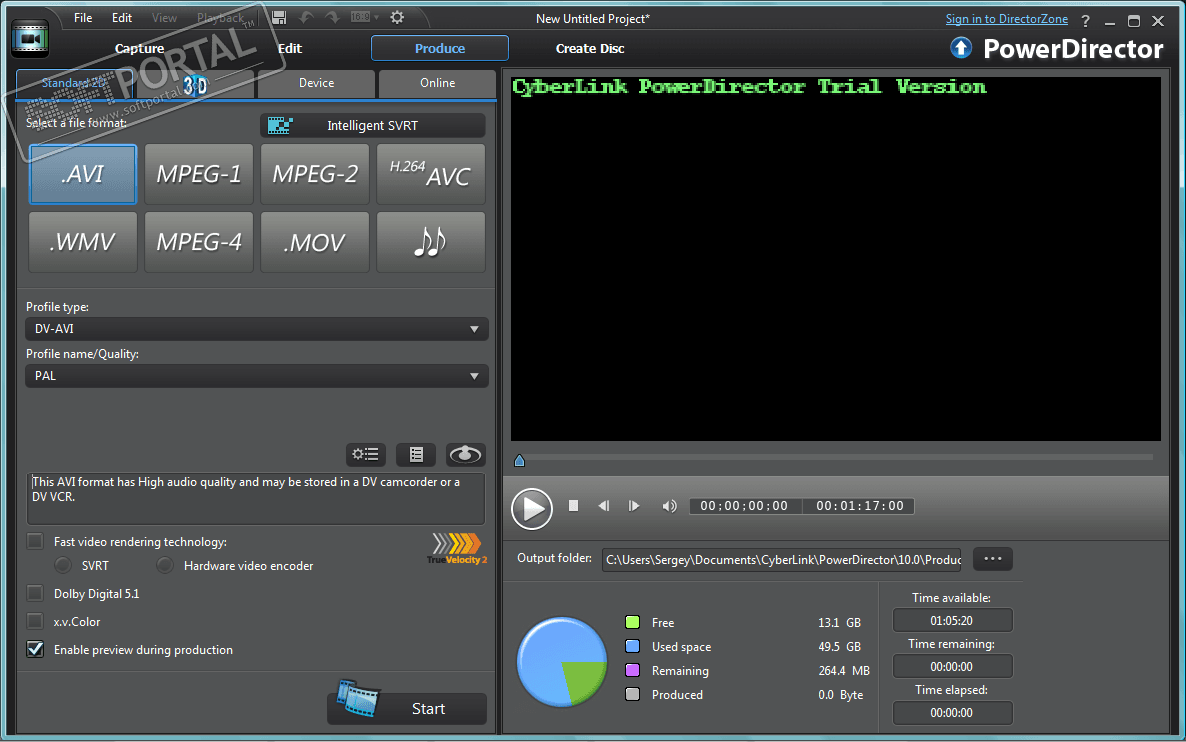Viewport: 1186px width, 742px height.
Task: Select the .WMV file format
Action: (83, 242)
